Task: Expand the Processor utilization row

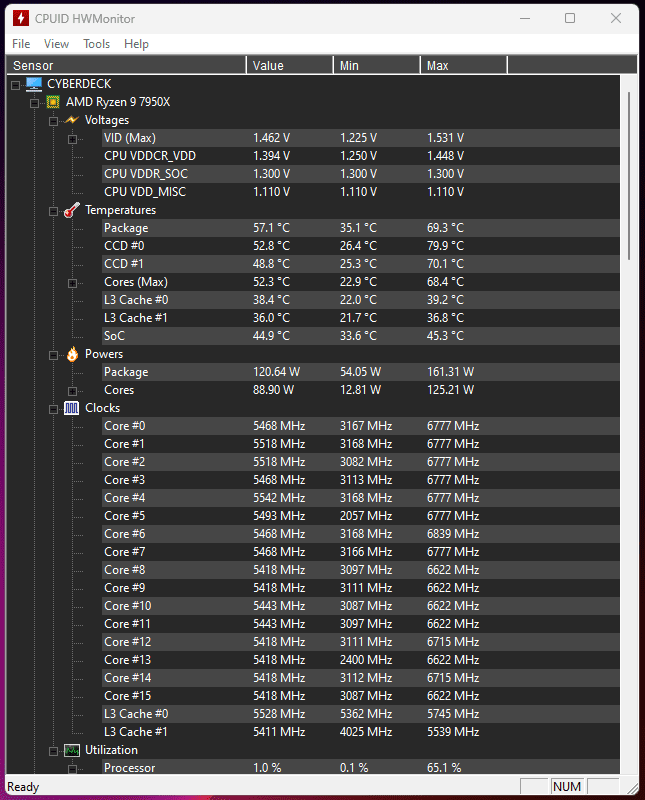Action: (x=72, y=769)
